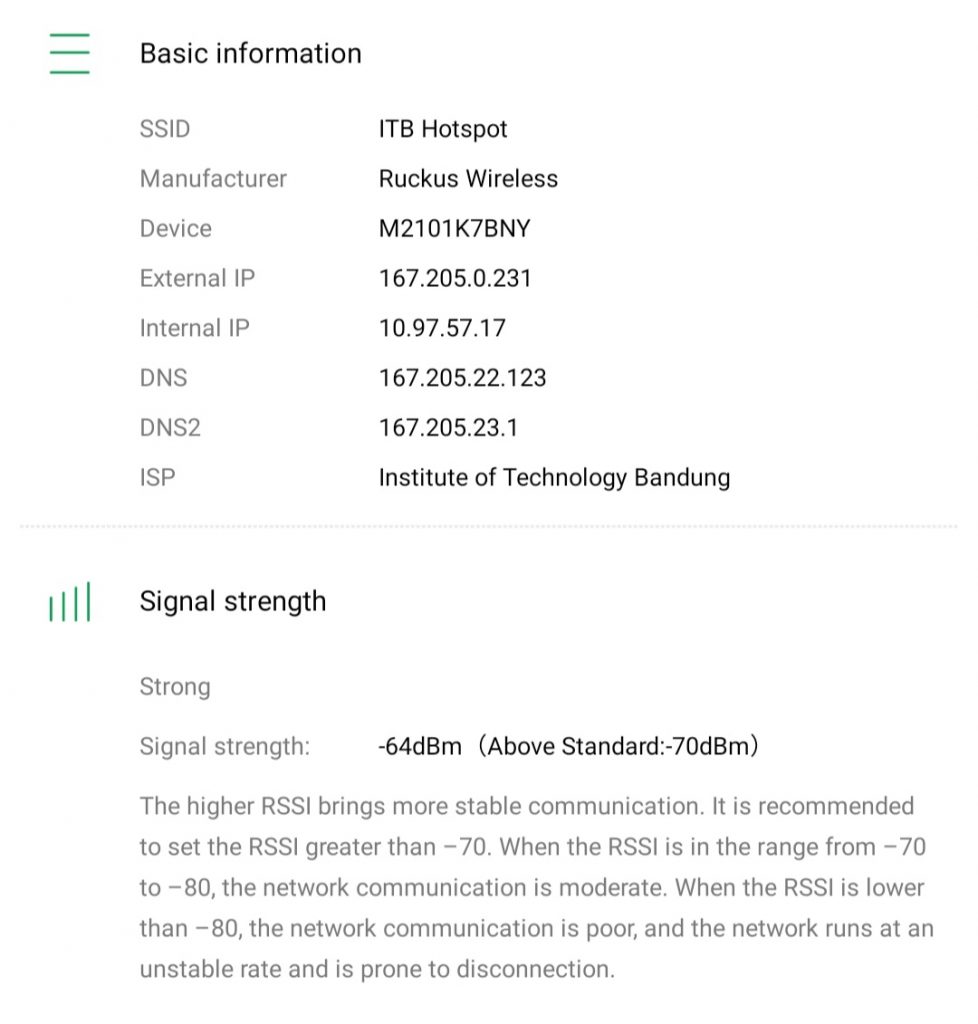The height and width of the screenshot is (1024, 978).
Task: Click the -64dBm signal strength reading
Action: pos(420,747)
